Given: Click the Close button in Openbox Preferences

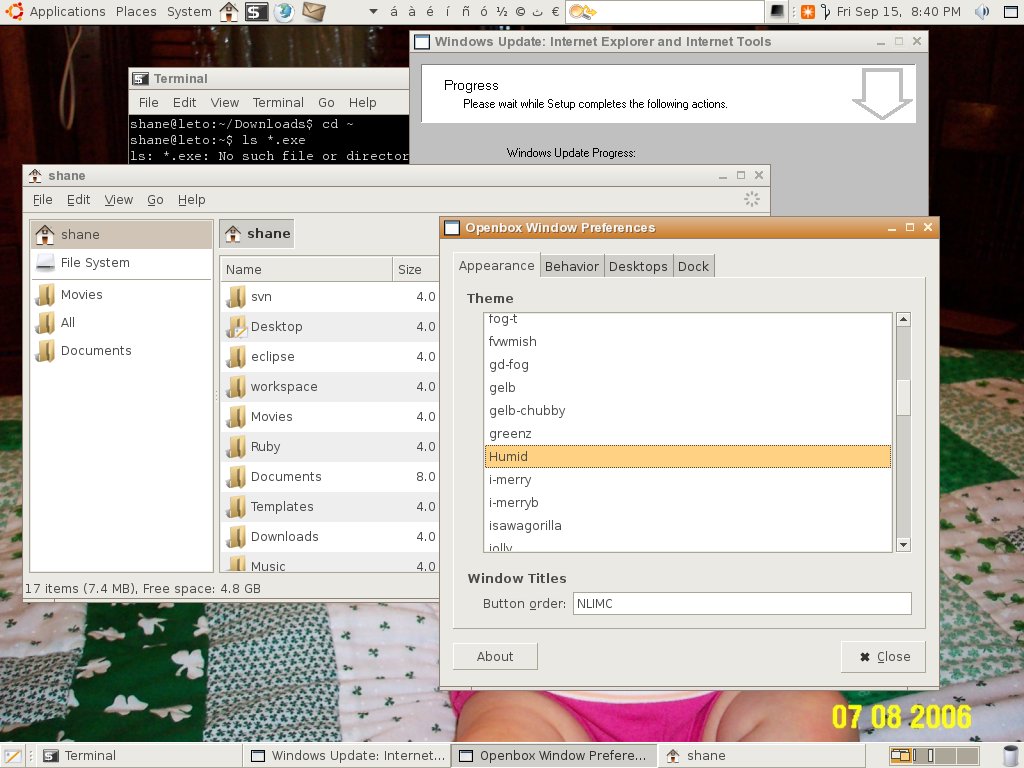Looking at the screenshot, I should [x=884, y=656].
